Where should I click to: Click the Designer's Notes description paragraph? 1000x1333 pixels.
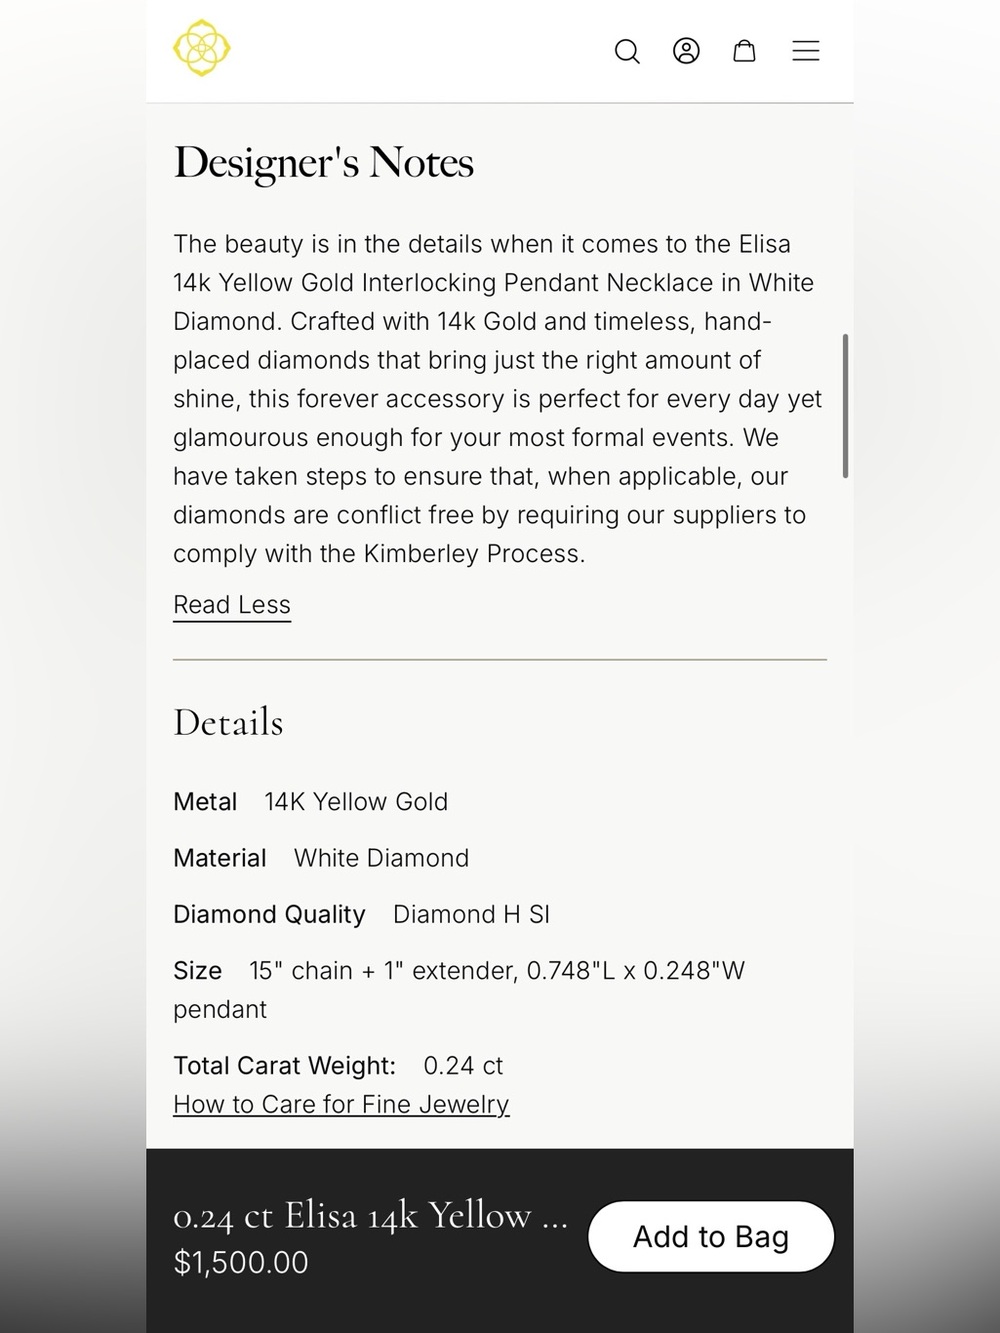[x=498, y=399]
